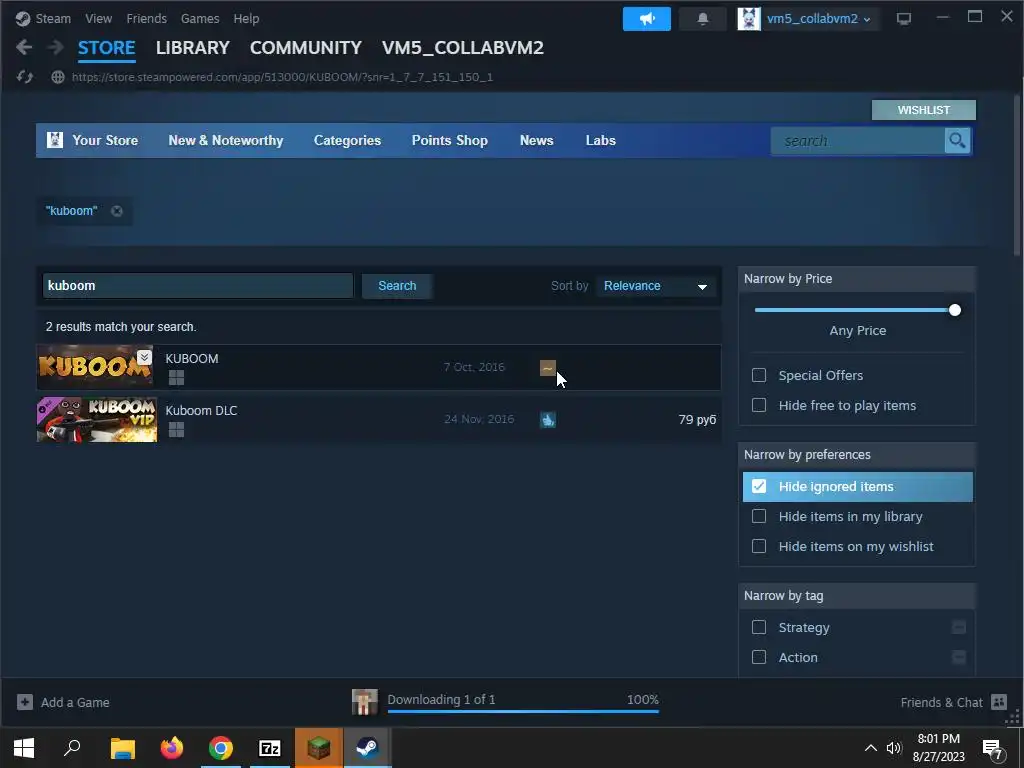Viewport: 1024px width, 768px height.
Task: Open the VM5_COLLABVM2 profile tab
Action: point(462,48)
